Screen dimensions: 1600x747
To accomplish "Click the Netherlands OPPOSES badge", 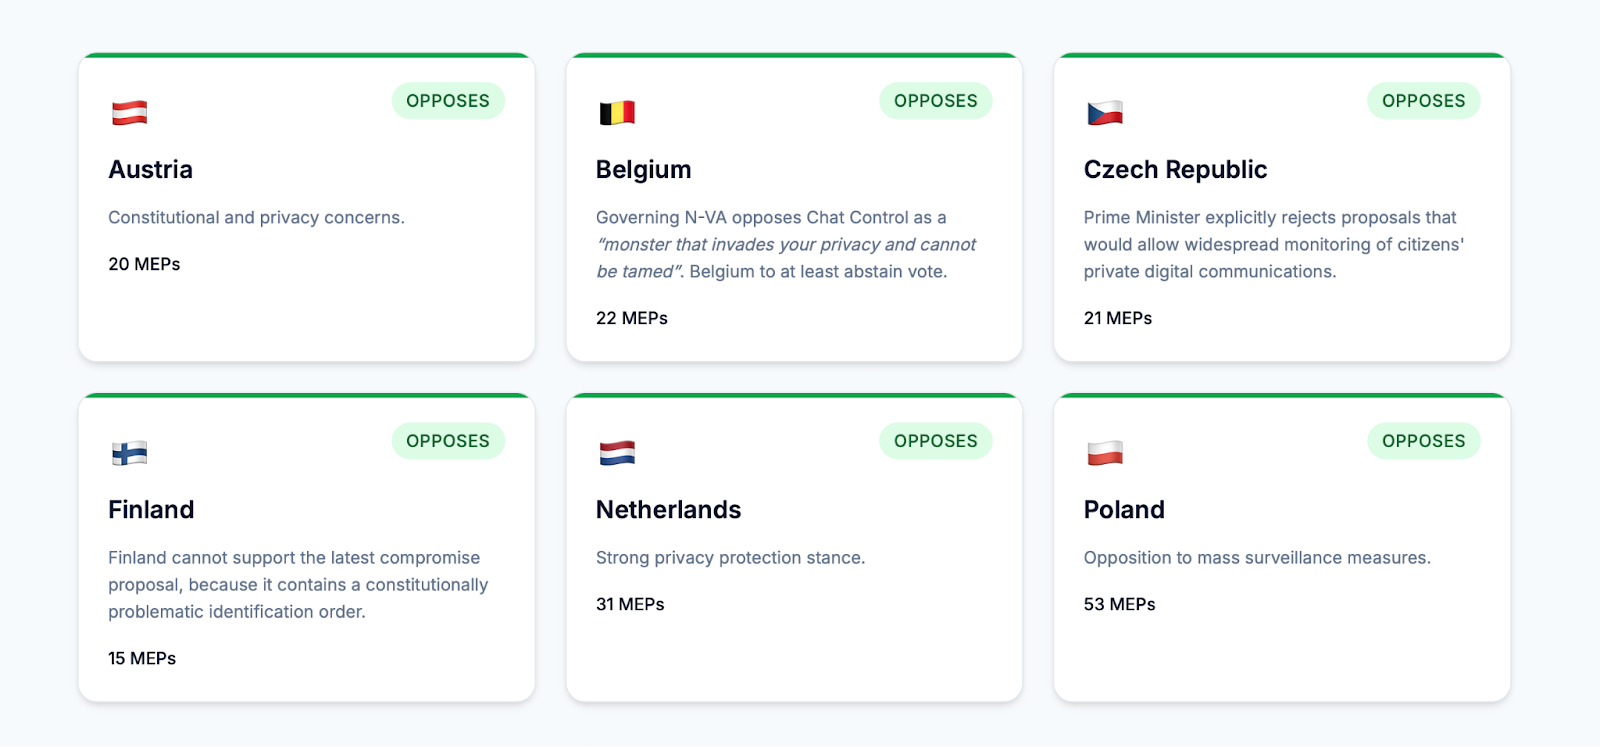I will click(x=935, y=441).
